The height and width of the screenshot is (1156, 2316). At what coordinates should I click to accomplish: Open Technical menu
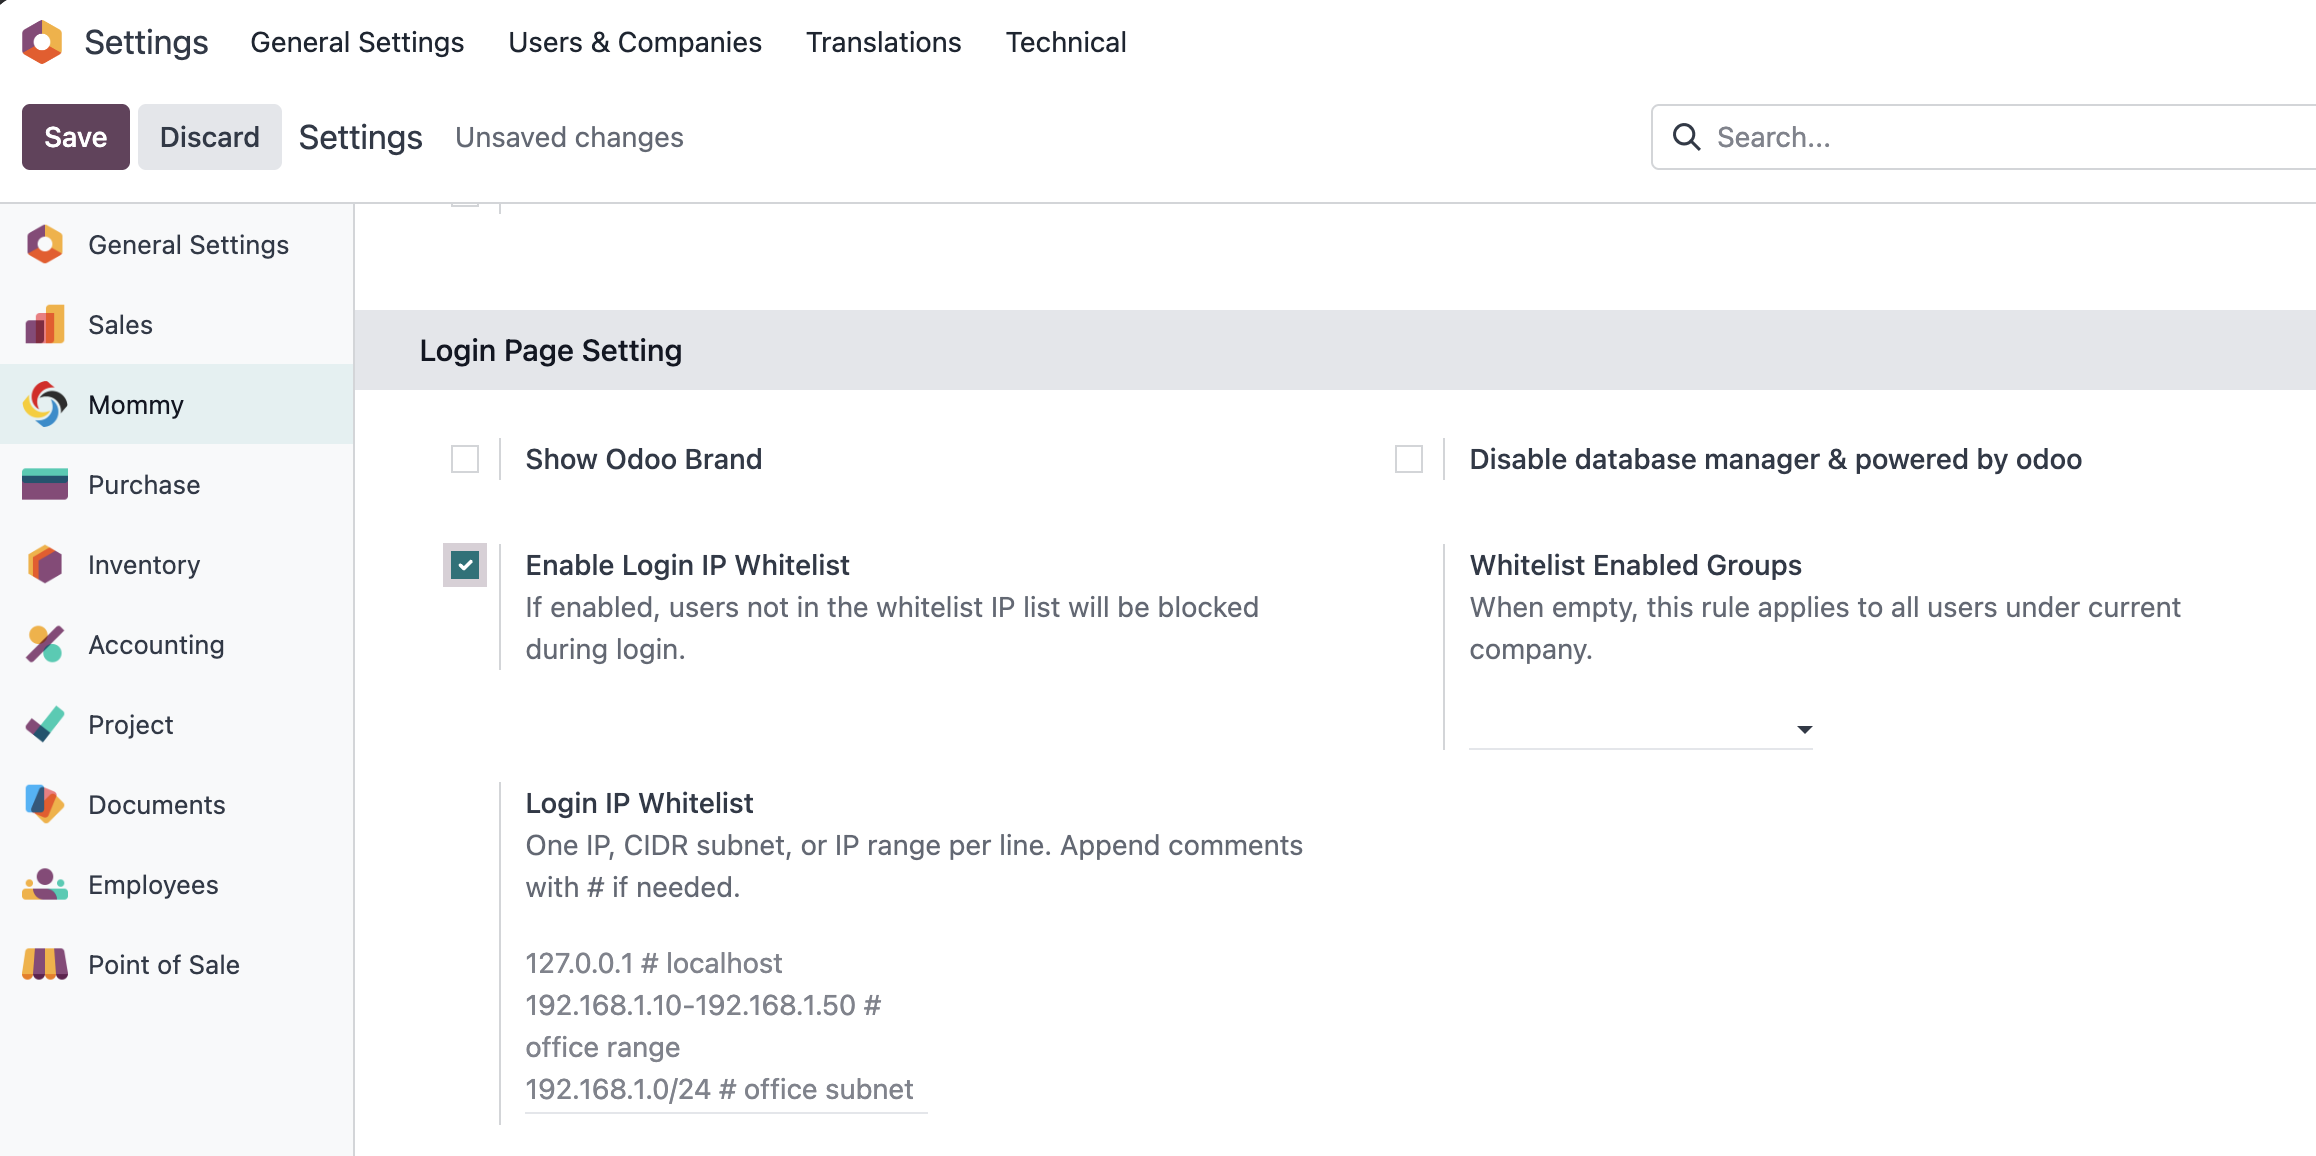(x=1066, y=42)
